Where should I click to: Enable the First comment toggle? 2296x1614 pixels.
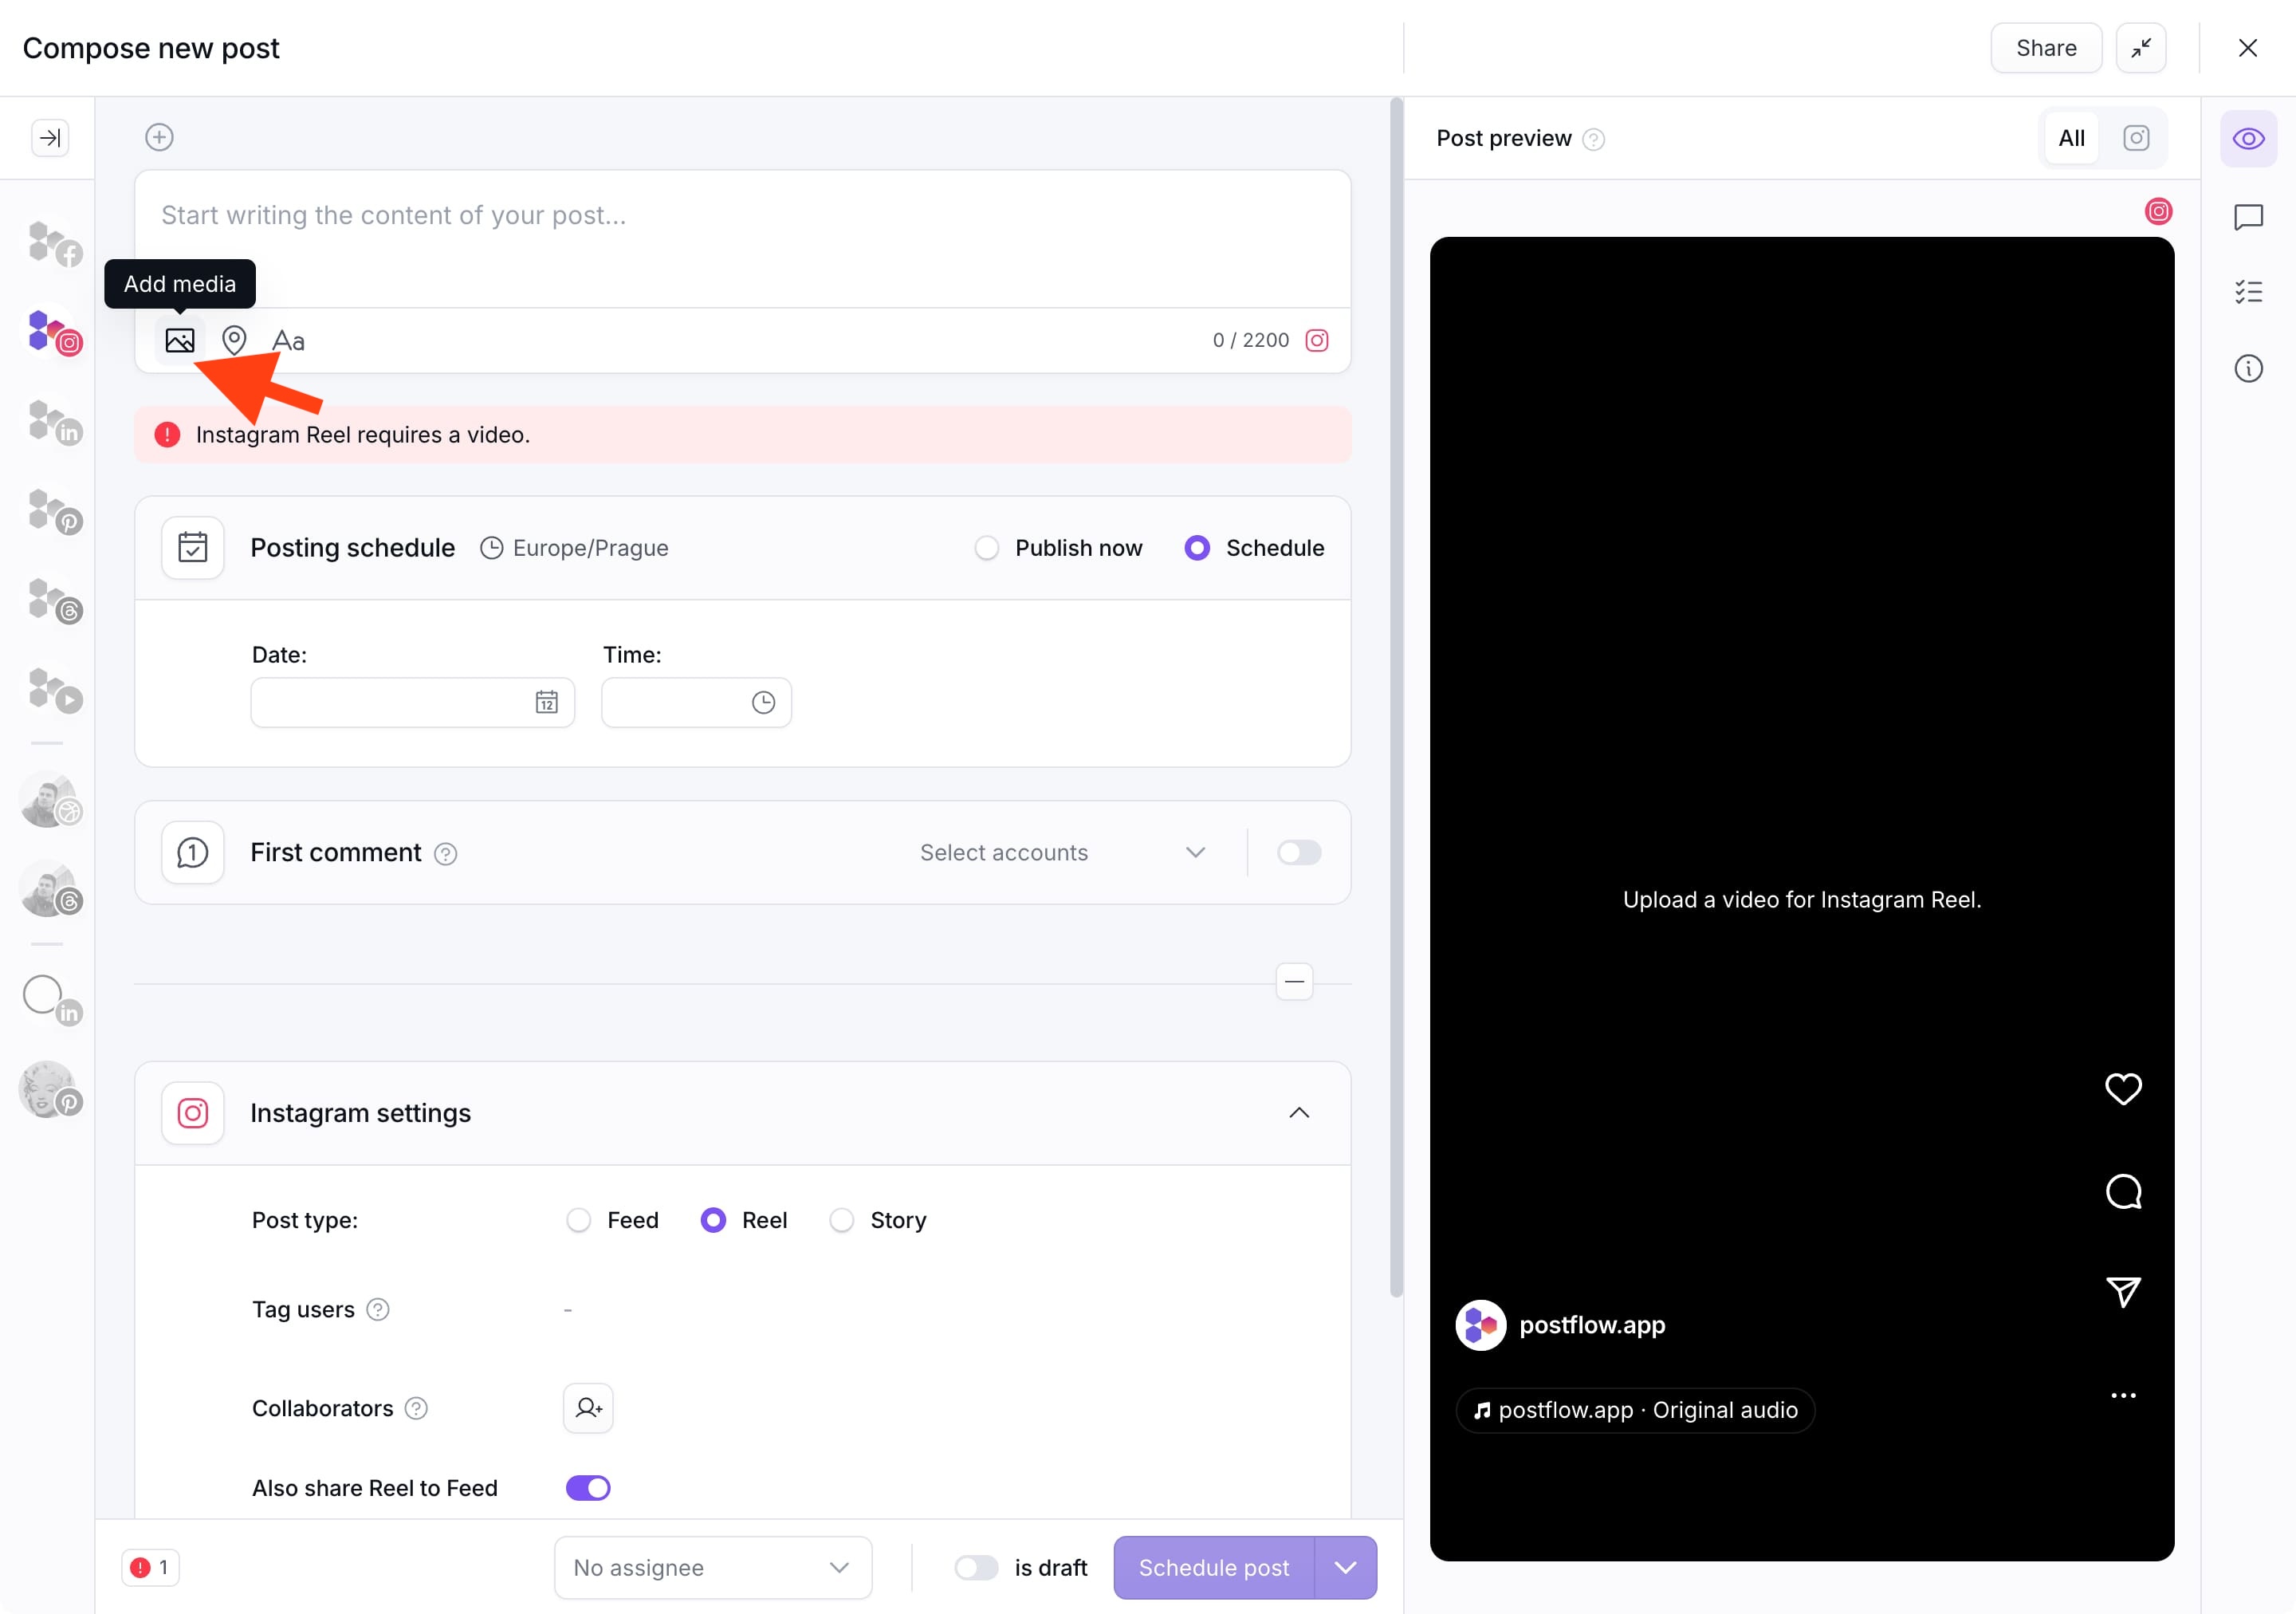pyautogui.click(x=1298, y=852)
